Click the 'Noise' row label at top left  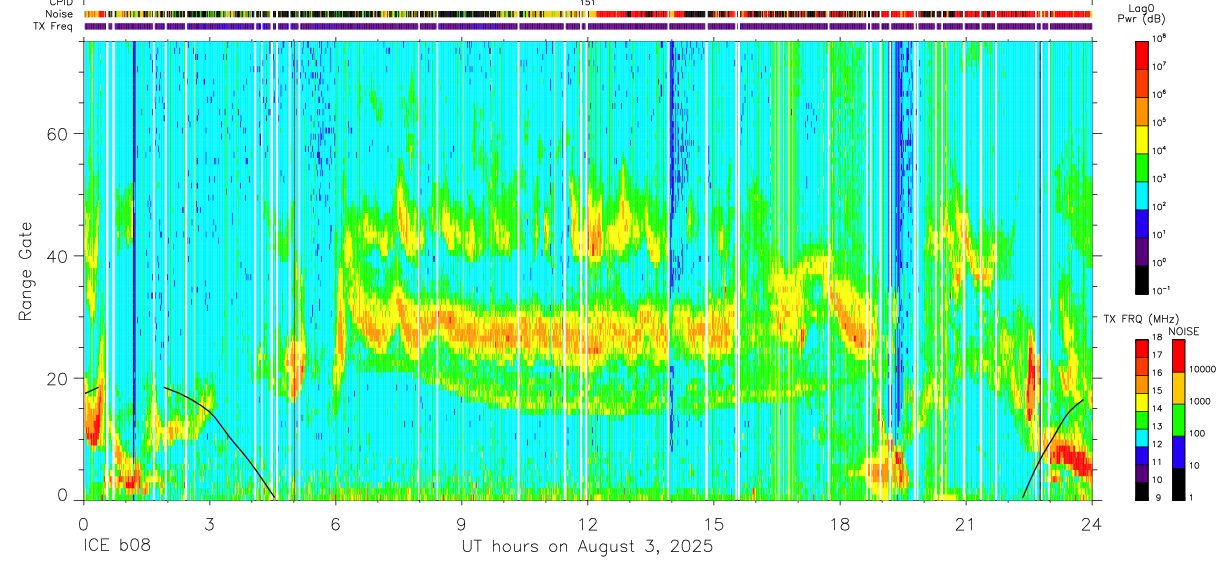[60, 14]
